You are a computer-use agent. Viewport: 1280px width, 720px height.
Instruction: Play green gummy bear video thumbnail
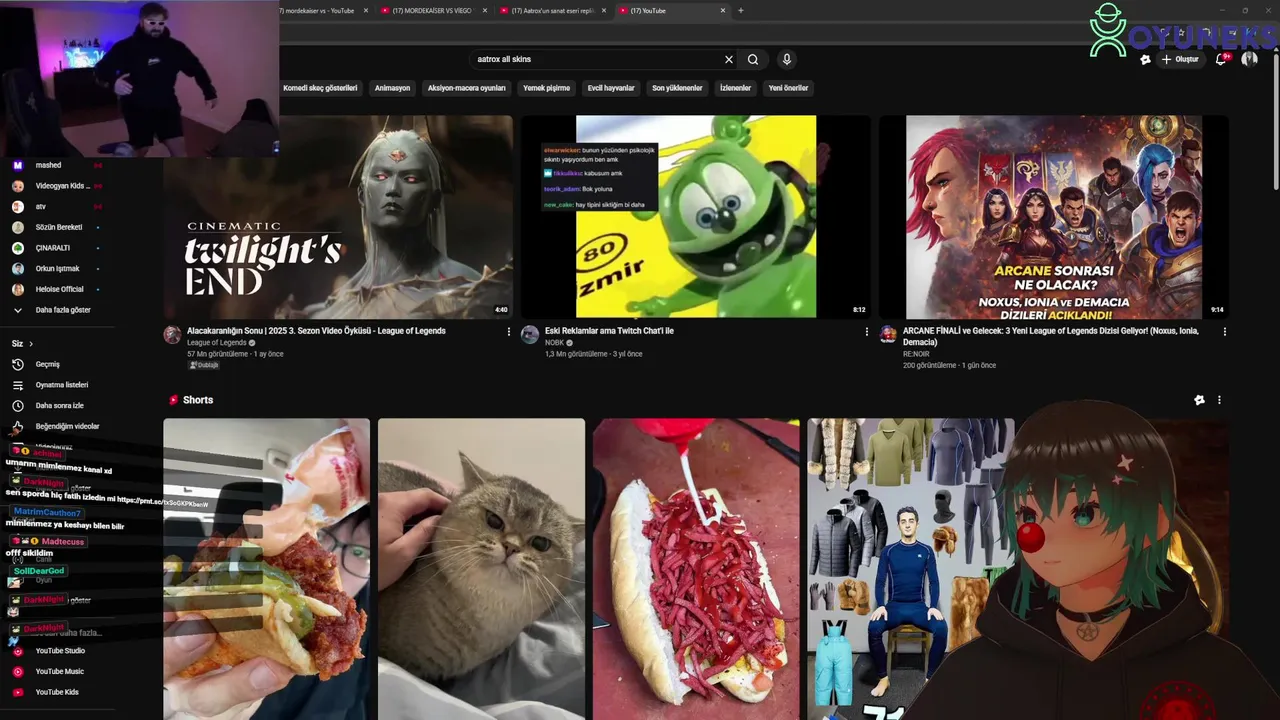(x=696, y=217)
